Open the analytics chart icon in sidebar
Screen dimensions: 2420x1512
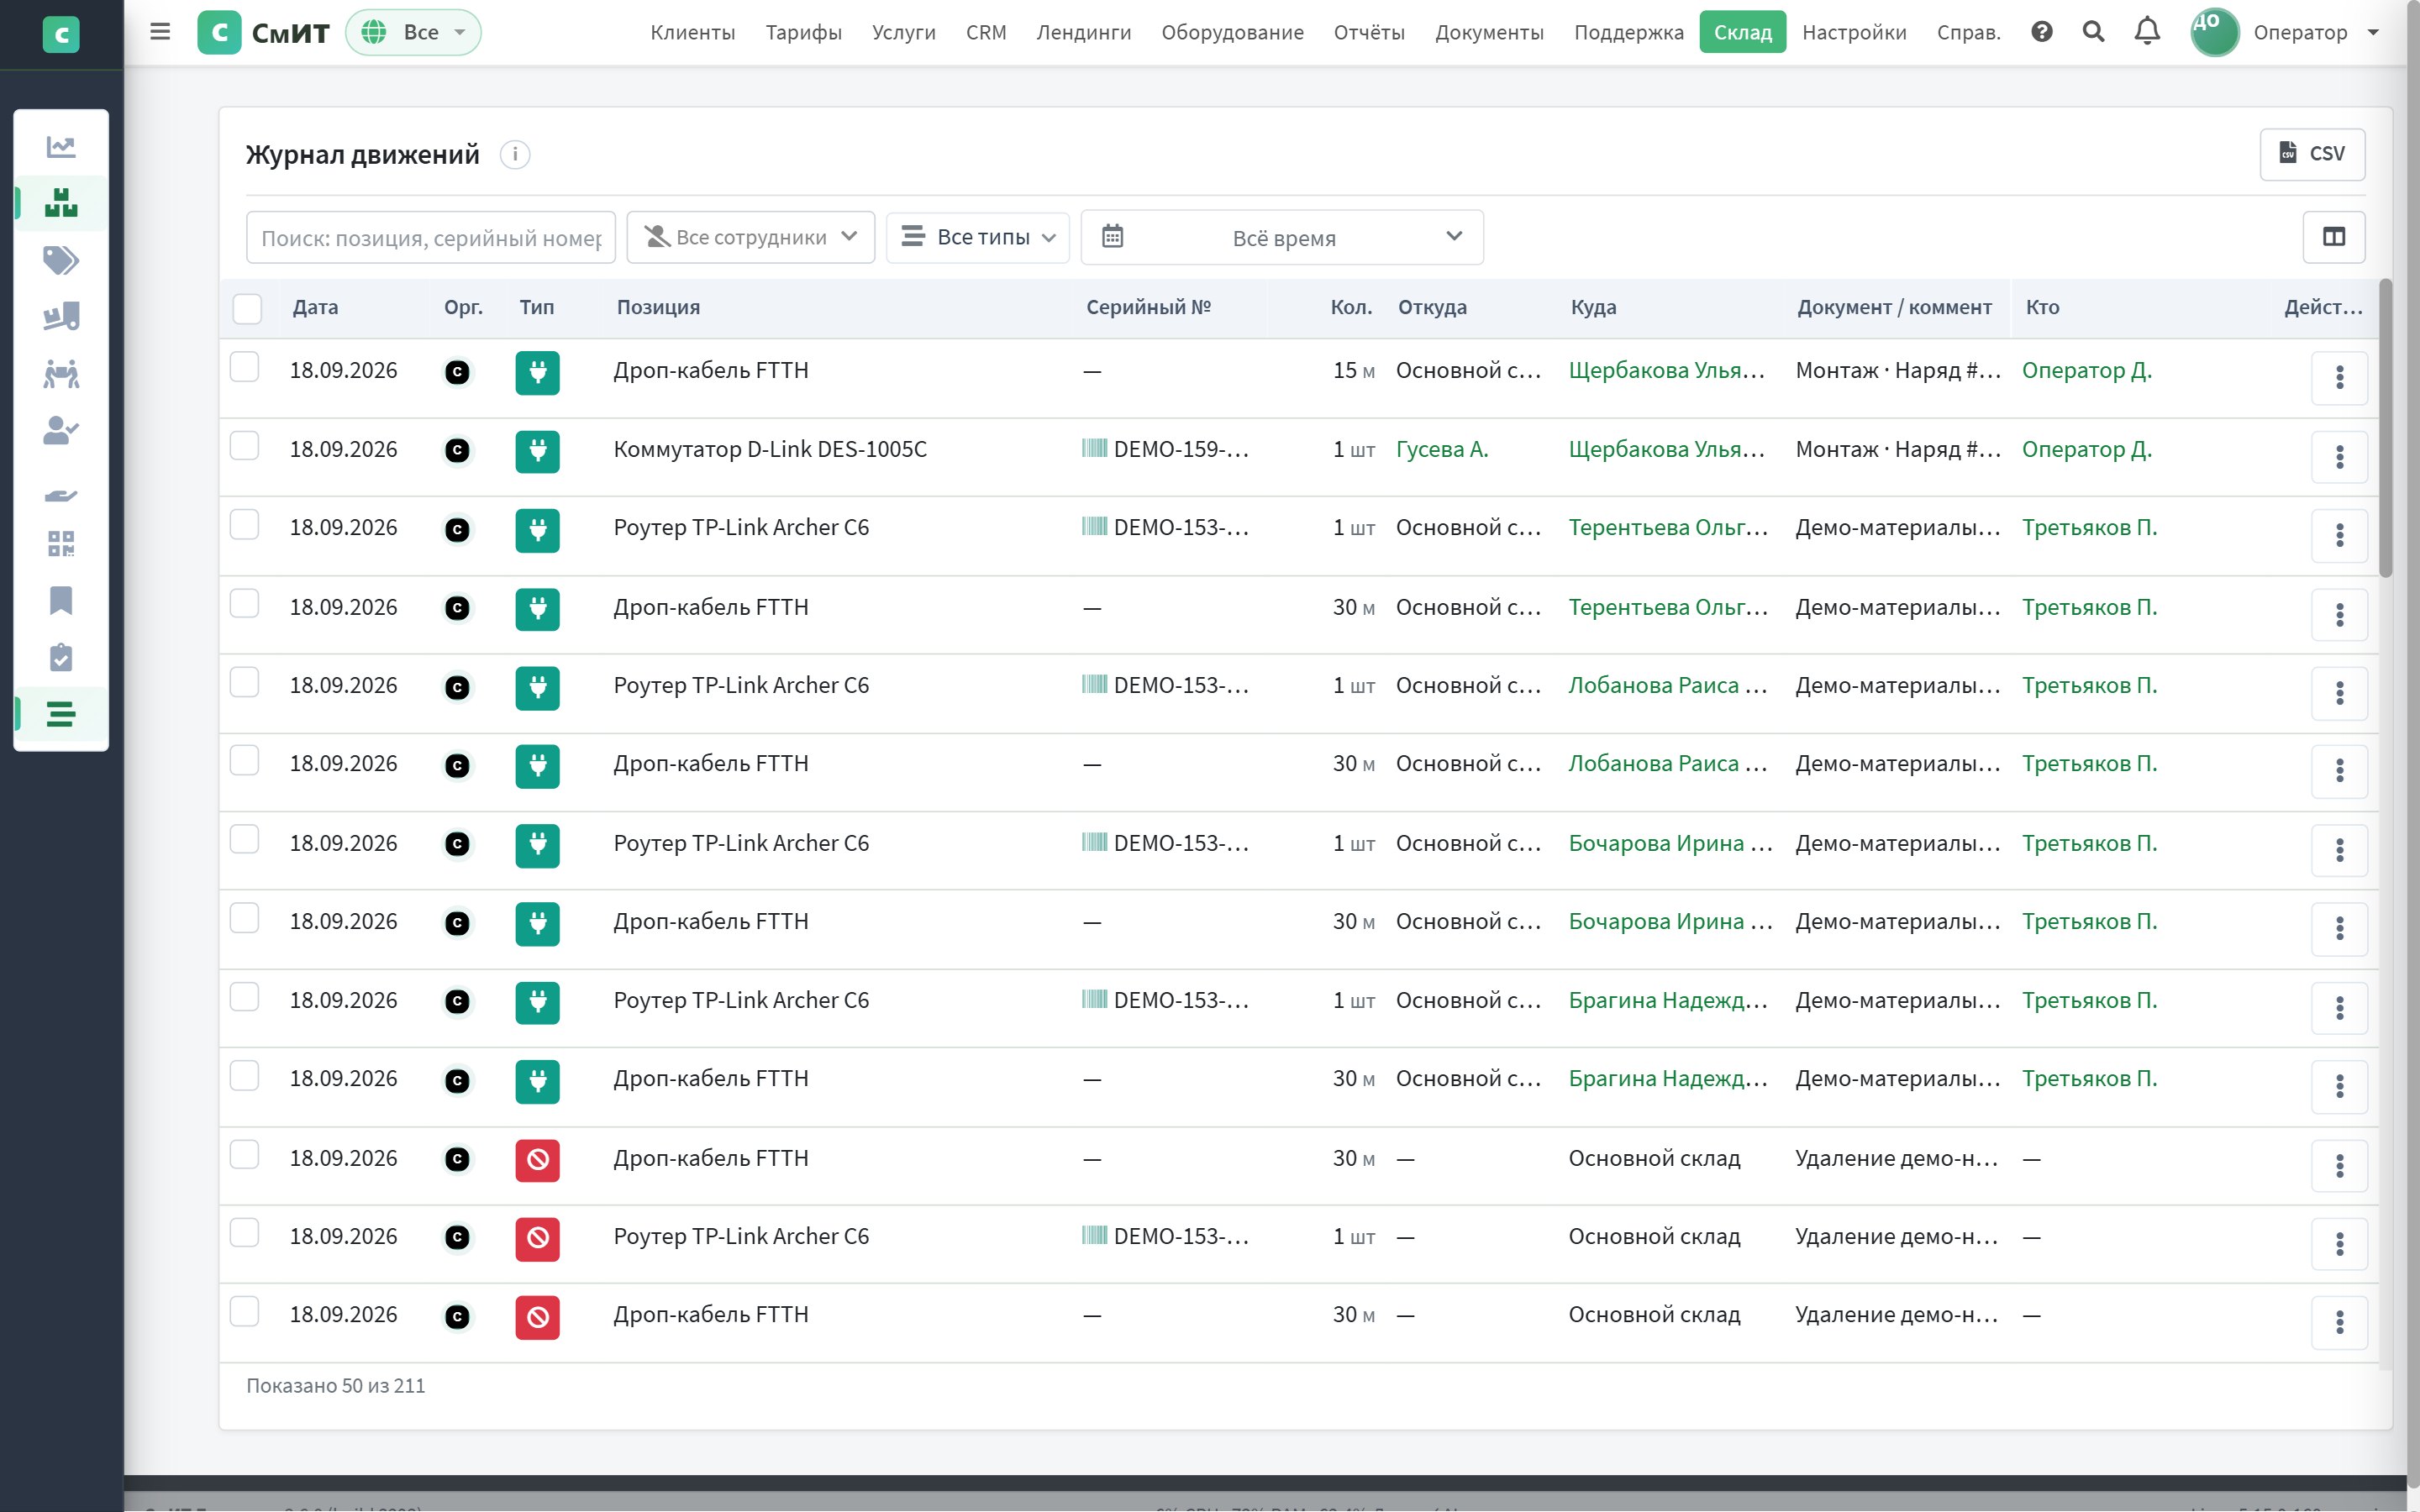[x=61, y=147]
